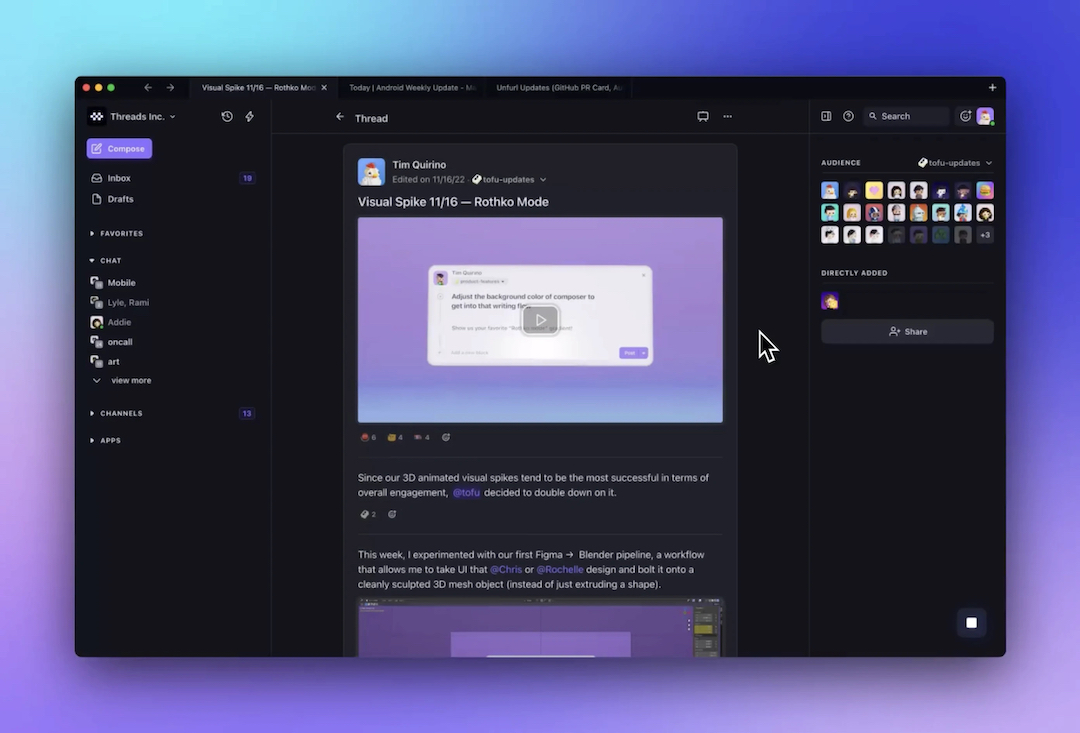Play the Rothko Mode video
1080x733 pixels.
point(540,320)
